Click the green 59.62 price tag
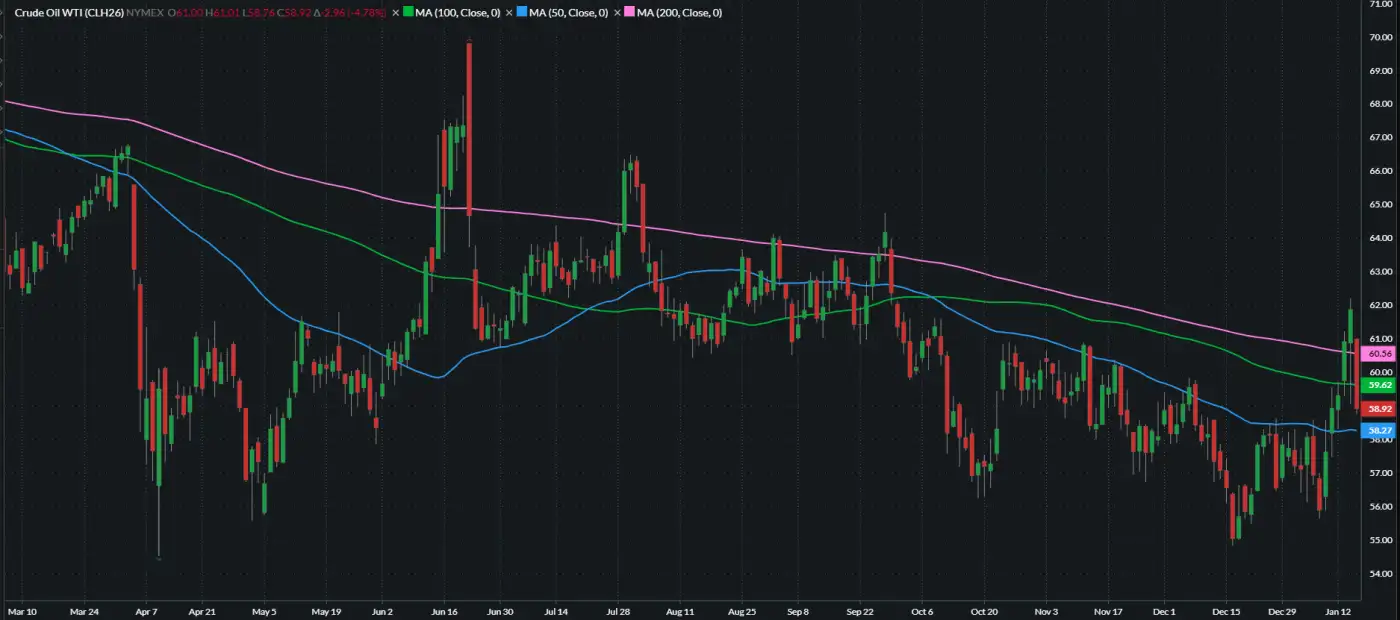The height and width of the screenshot is (620, 1400). pos(1380,385)
